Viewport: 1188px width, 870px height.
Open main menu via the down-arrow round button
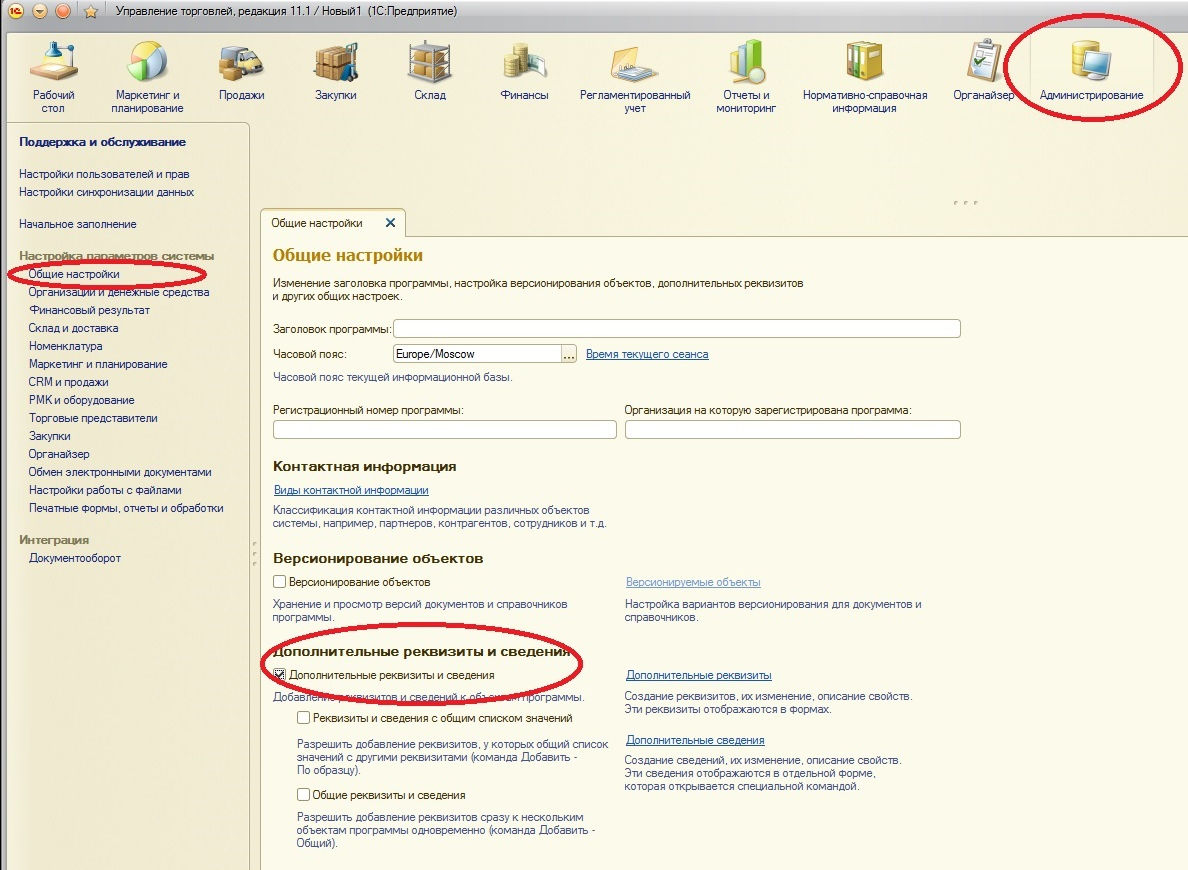pyautogui.click(x=40, y=11)
